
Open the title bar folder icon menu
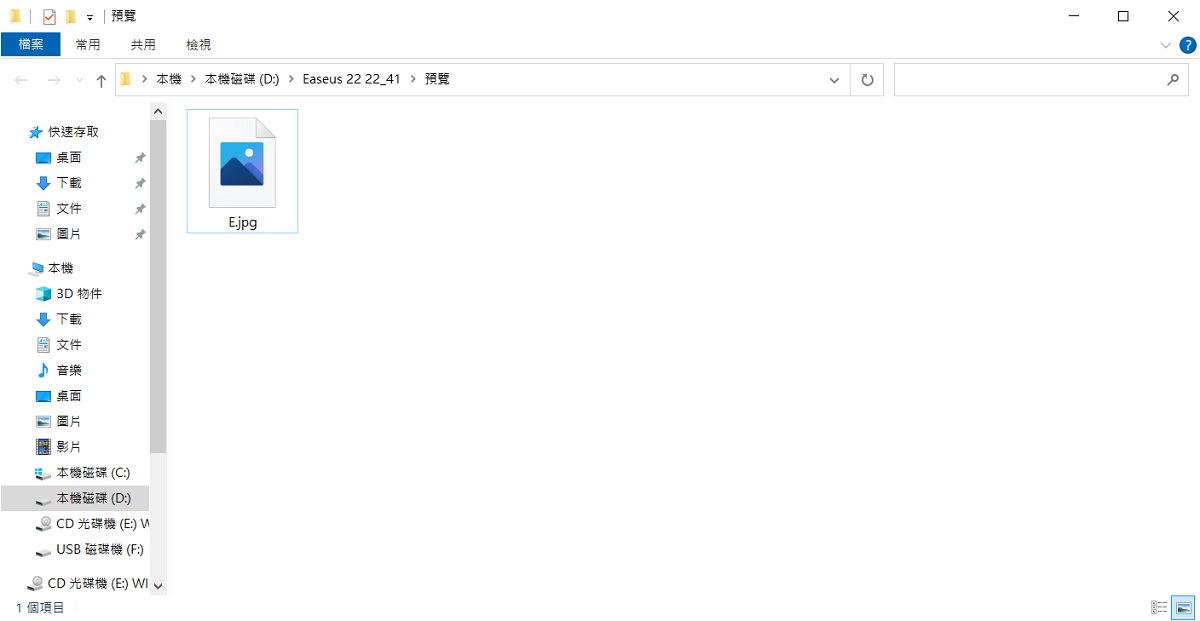tap(15, 16)
